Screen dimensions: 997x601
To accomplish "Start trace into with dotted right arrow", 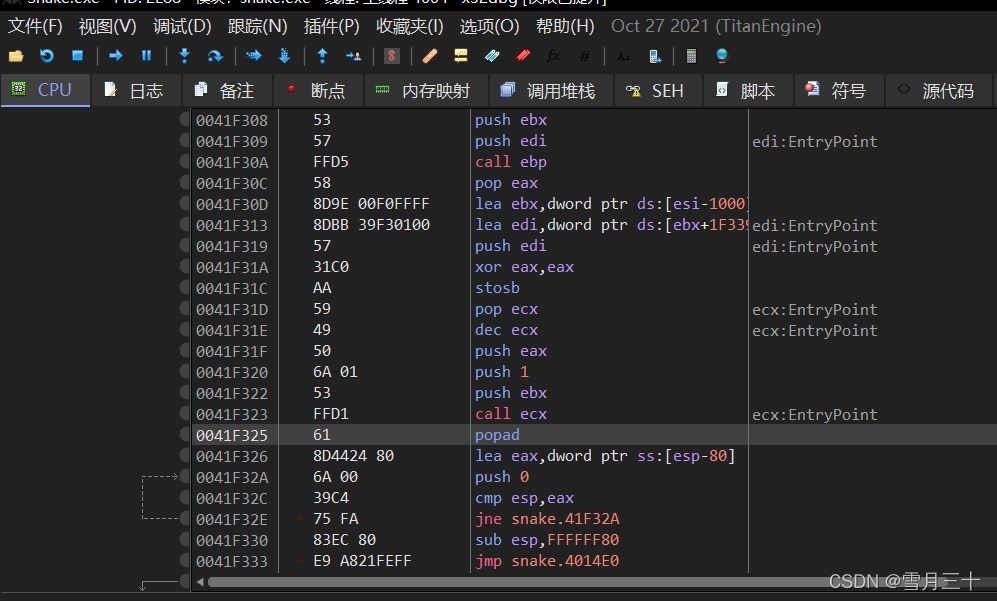I will tap(253, 56).
